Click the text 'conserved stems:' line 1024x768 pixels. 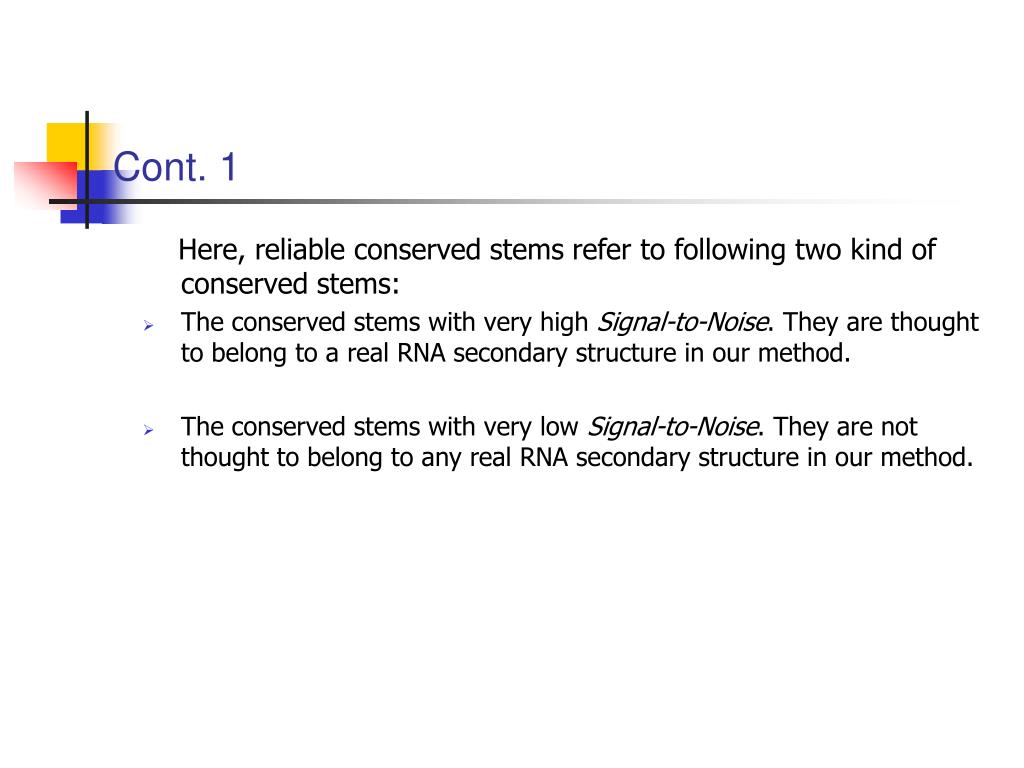tap(290, 284)
